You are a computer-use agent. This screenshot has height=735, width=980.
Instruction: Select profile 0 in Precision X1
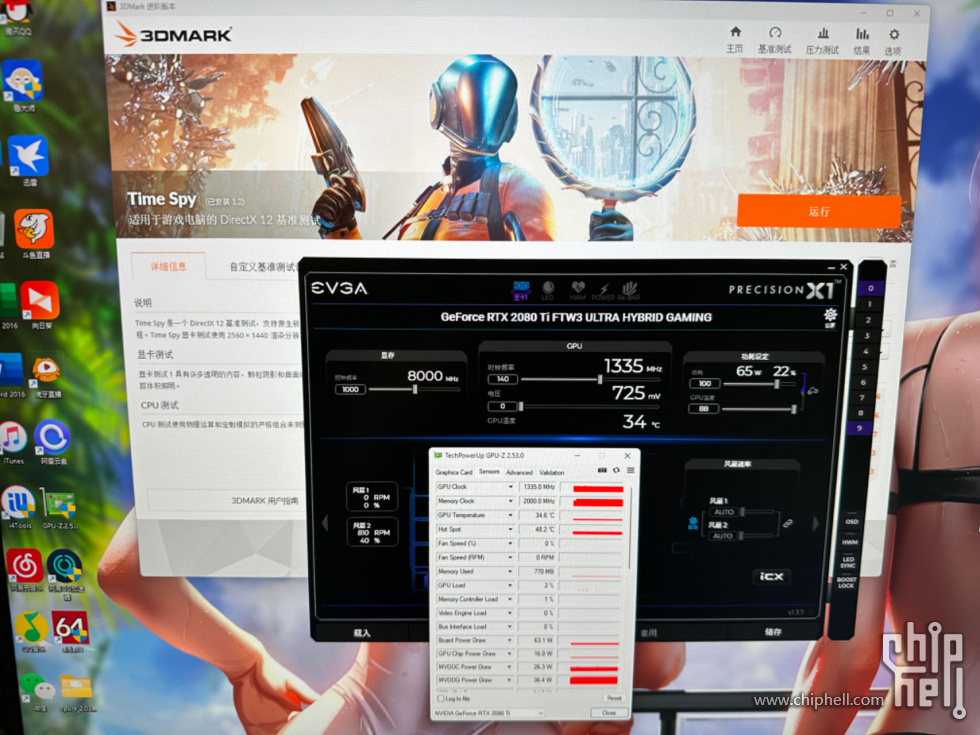[x=871, y=289]
